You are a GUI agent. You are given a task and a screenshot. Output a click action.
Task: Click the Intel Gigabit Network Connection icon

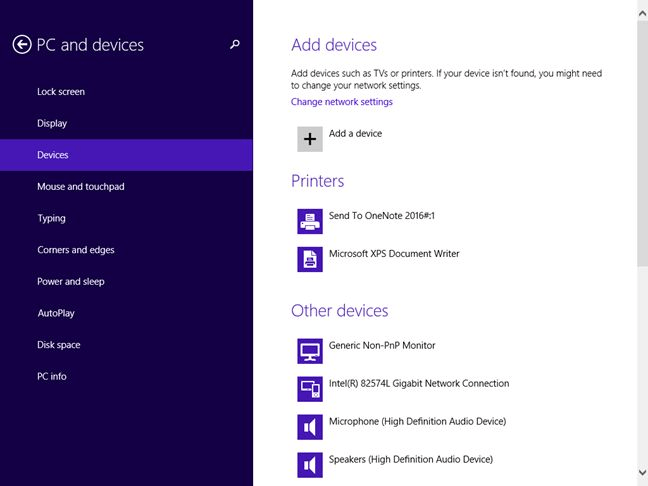click(x=310, y=389)
